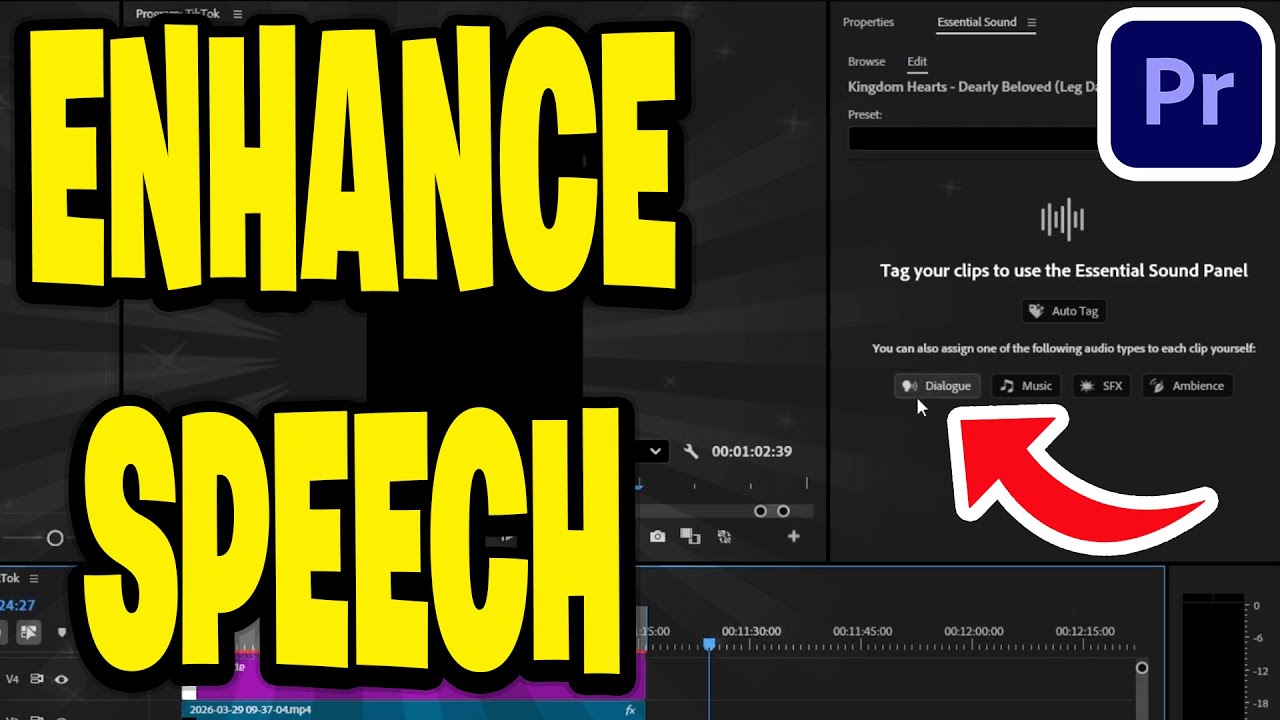Click the Auto Tag button

click(1064, 311)
